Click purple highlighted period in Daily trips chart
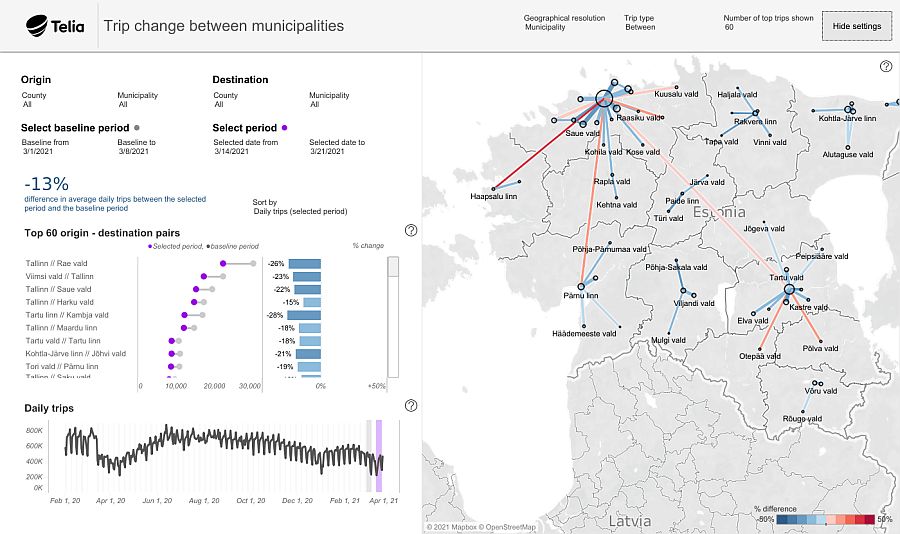Screen dimensions: 900x534 (x=379, y=456)
